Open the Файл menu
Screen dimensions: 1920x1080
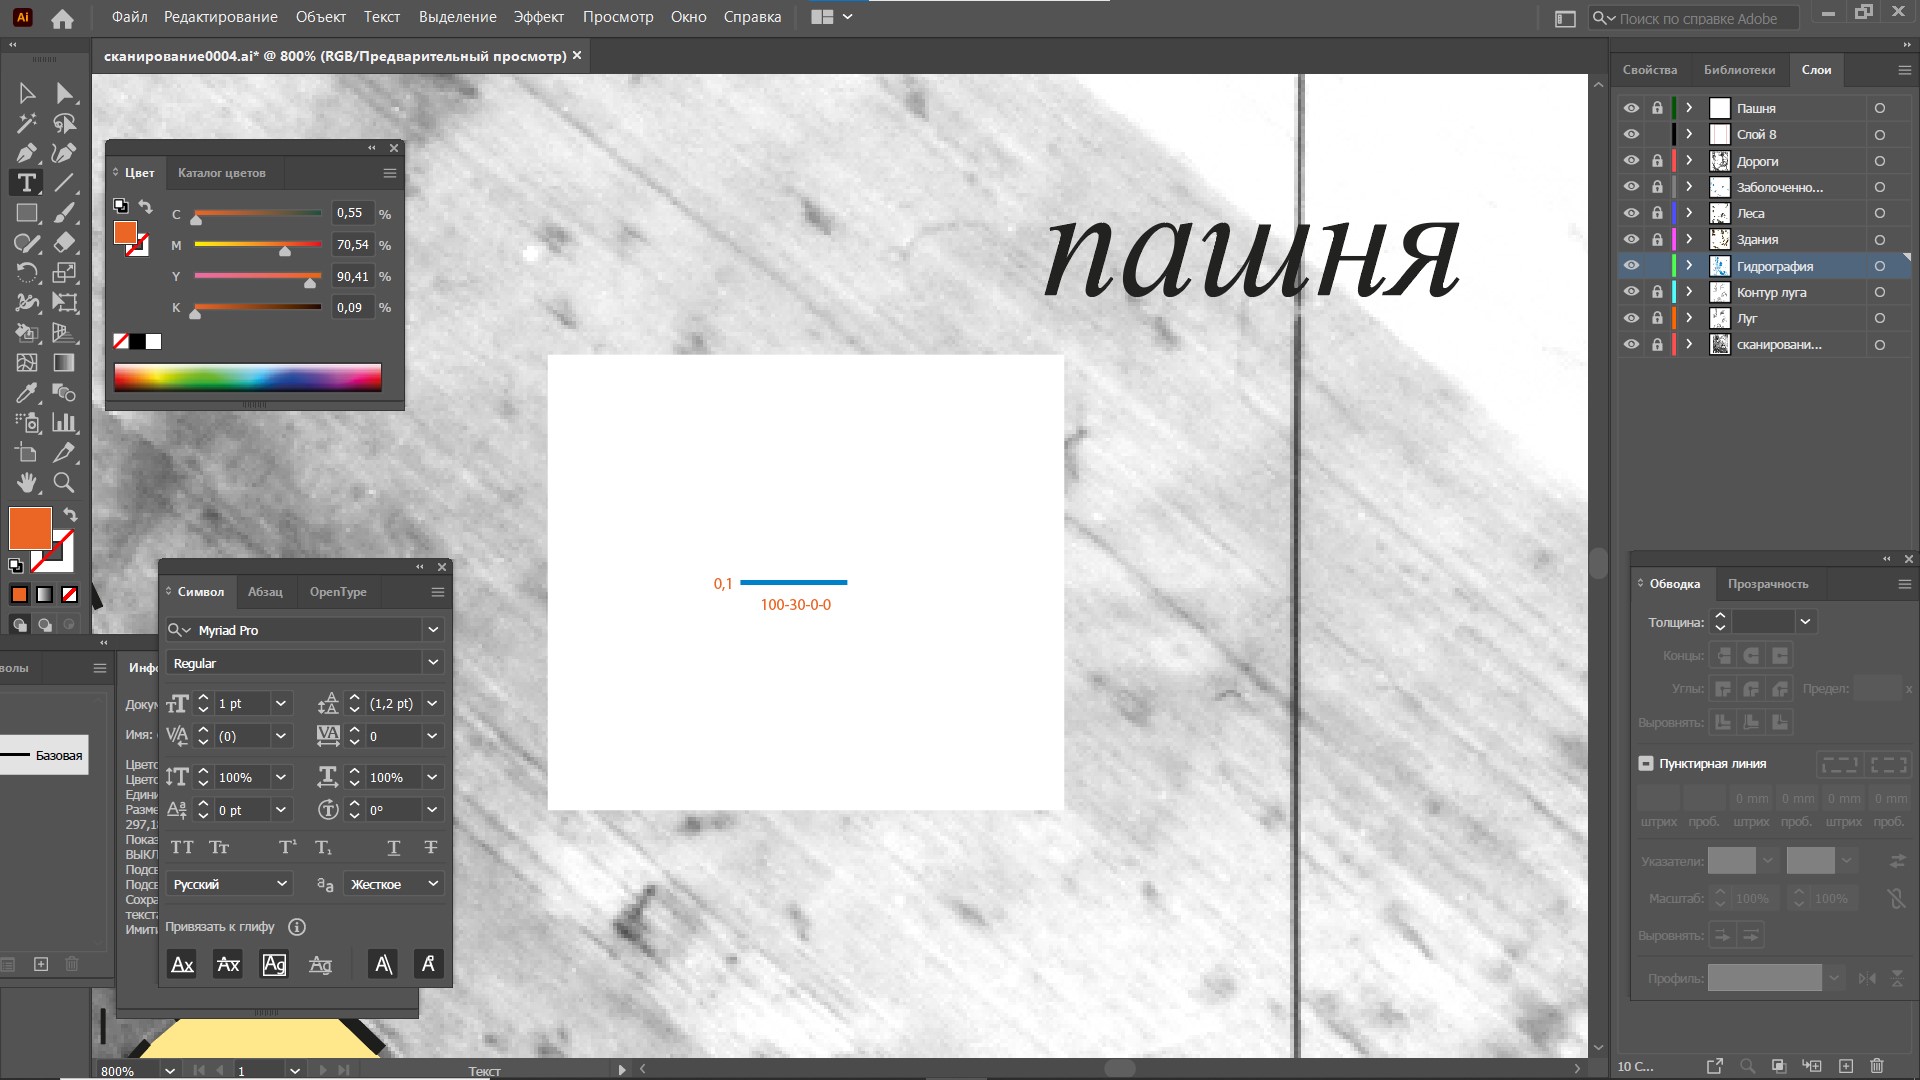129,17
